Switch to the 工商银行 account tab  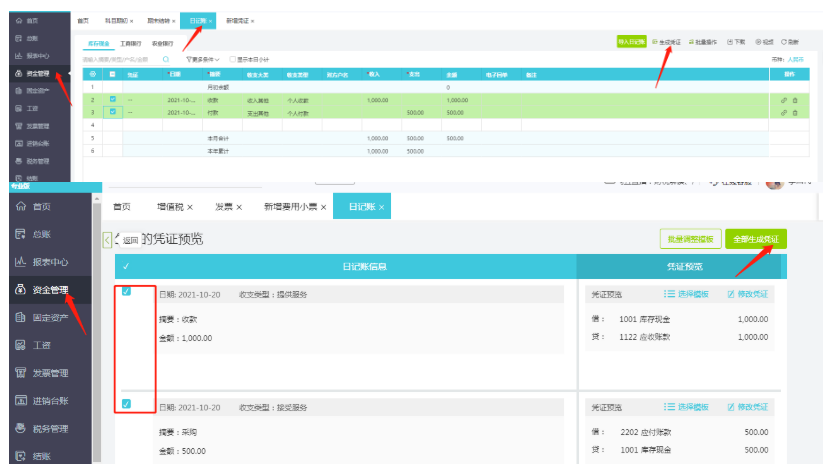coord(130,44)
